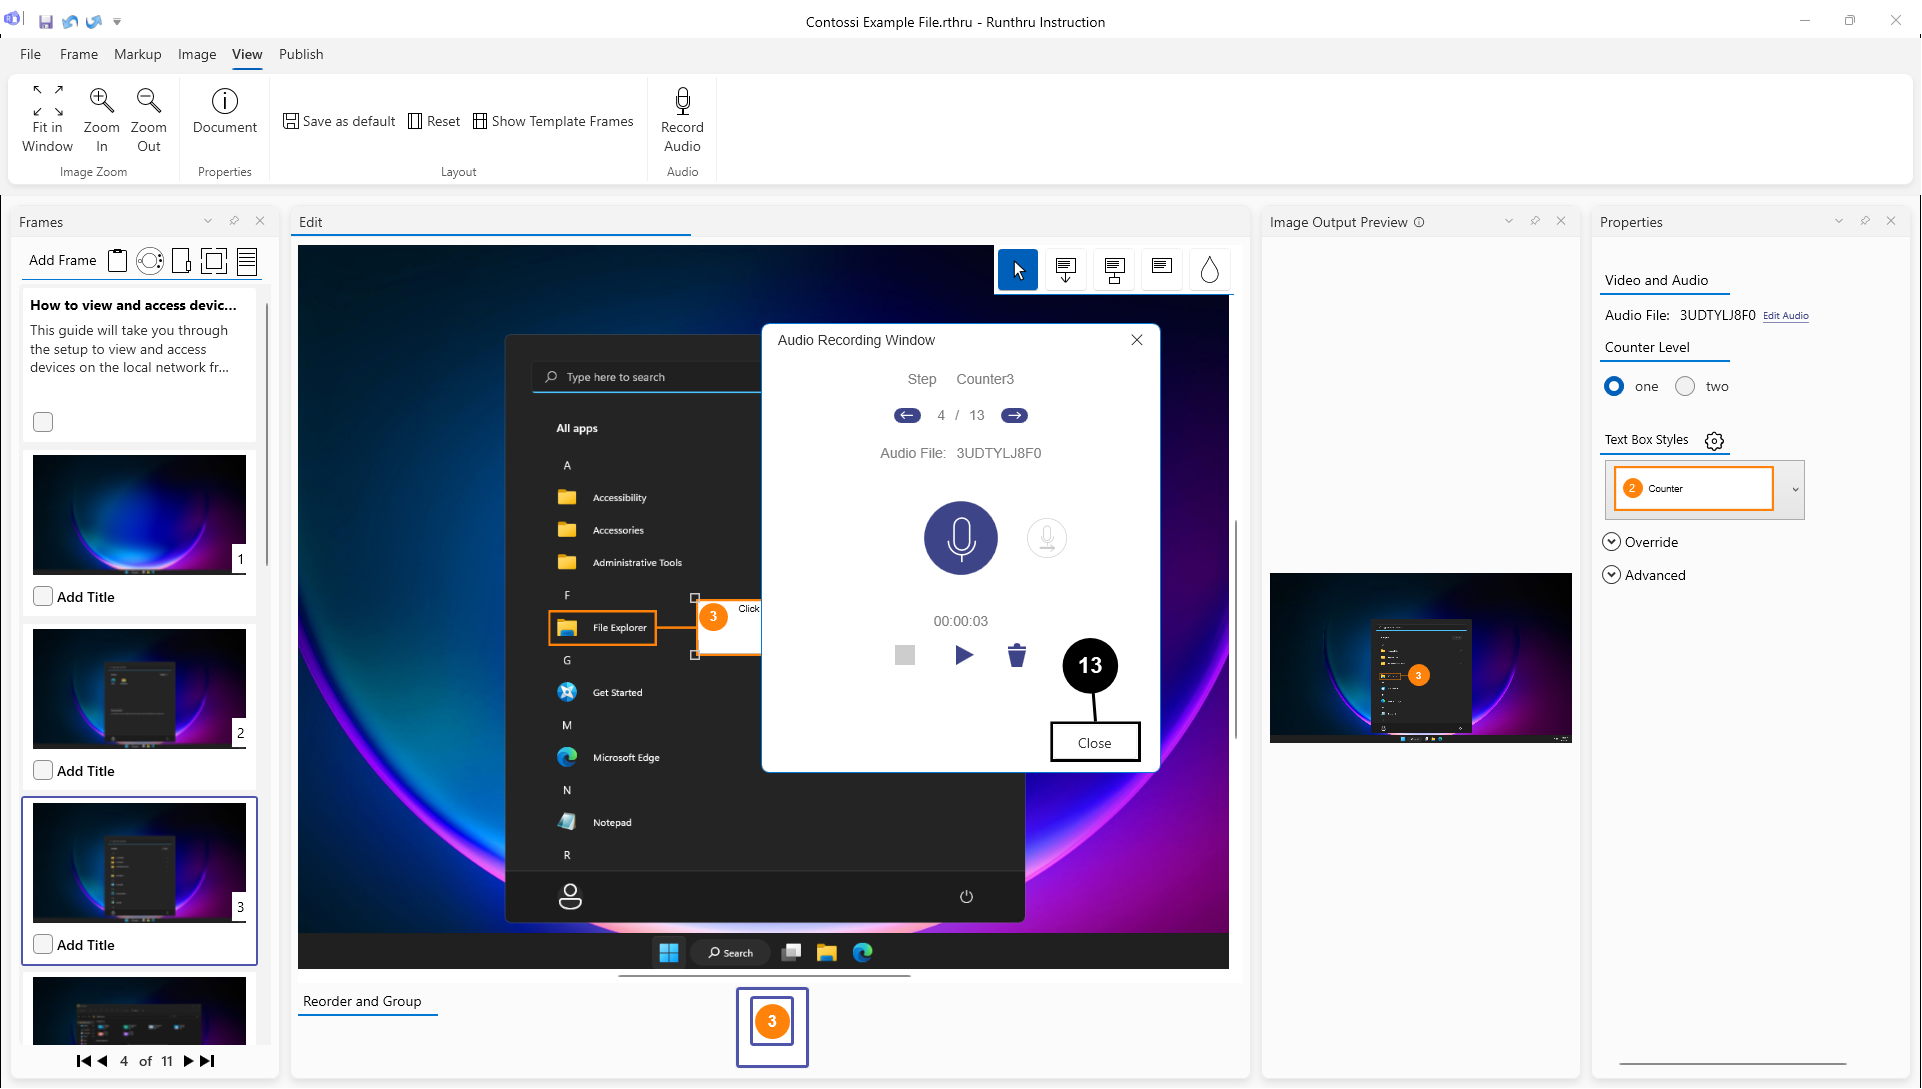Switch to the Publish tab
This screenshot has width=1922, height=1089.
[x=301, y=54]
